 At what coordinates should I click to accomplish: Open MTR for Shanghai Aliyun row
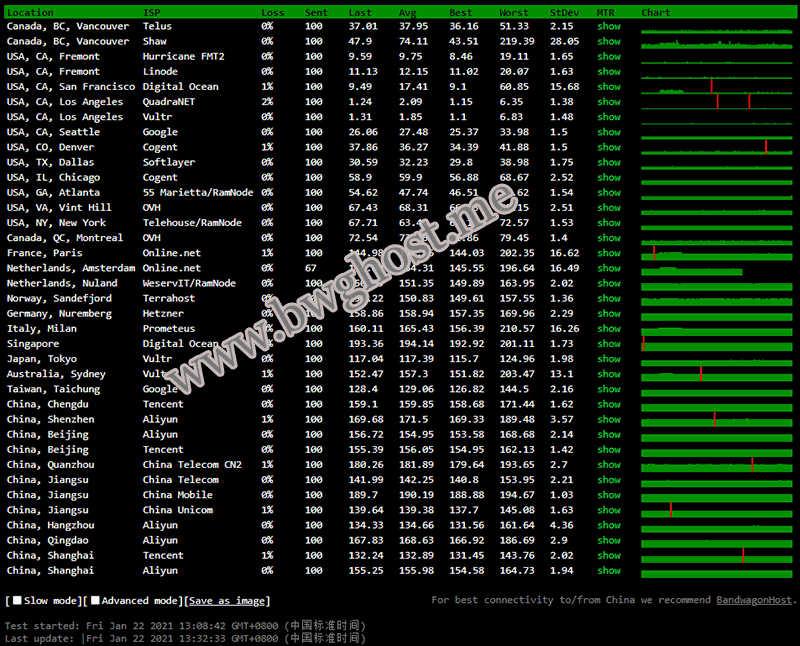point(609,570)
